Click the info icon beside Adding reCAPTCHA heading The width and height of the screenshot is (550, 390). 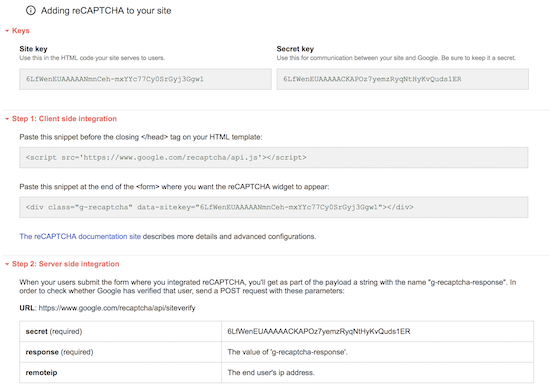[31, 11]
